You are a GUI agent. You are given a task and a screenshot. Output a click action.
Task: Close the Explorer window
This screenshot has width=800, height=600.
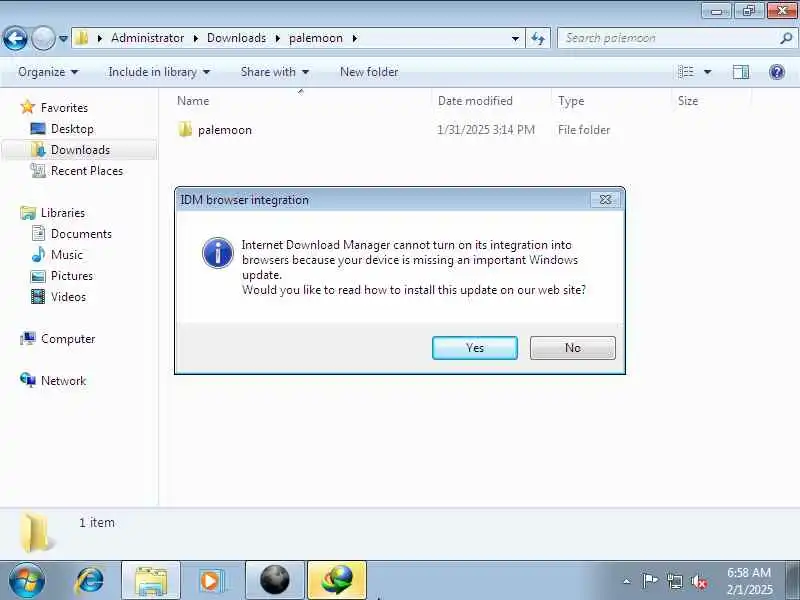[x=782, y=10]
